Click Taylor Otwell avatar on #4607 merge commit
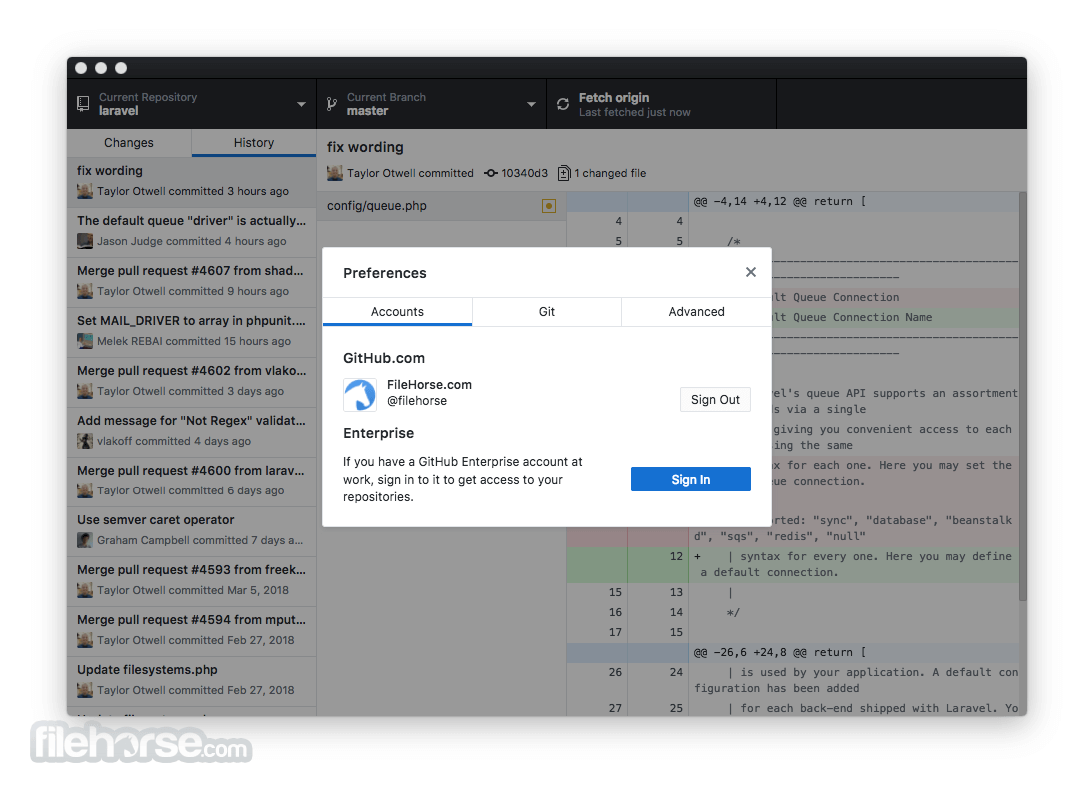Image resolution: width=1076 pixels, height=793 pixels. [x=85, y=292]
